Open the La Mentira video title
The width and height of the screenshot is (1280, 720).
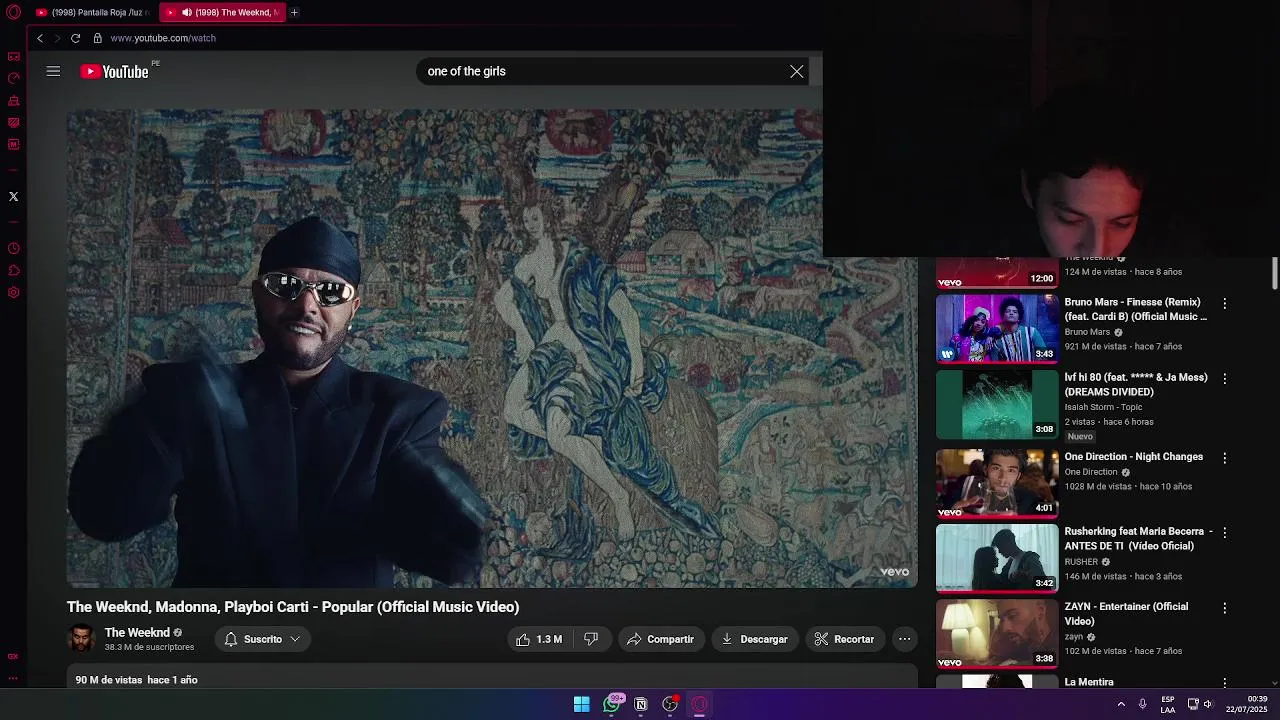[x=1089, y=682]
